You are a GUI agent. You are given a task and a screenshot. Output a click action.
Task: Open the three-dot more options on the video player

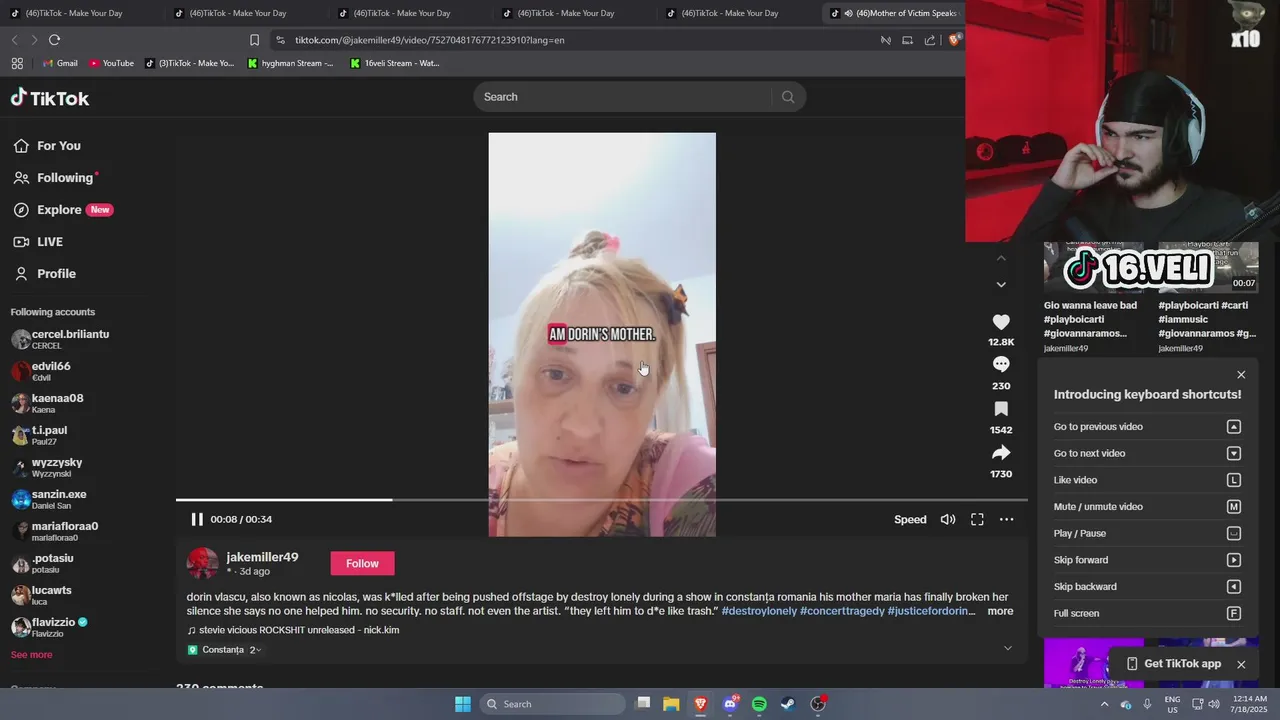click(x=1006, y=519)
